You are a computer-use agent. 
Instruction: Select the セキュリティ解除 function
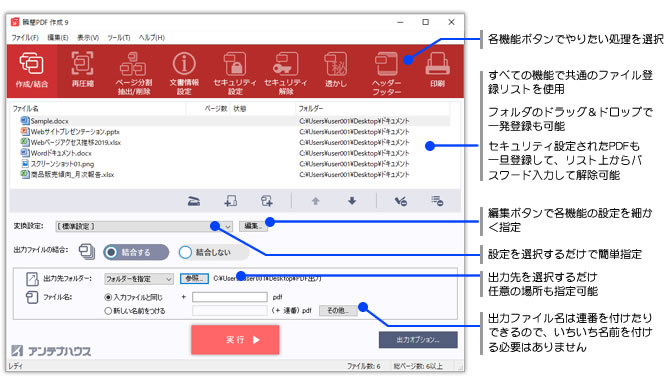click(285, 72)
